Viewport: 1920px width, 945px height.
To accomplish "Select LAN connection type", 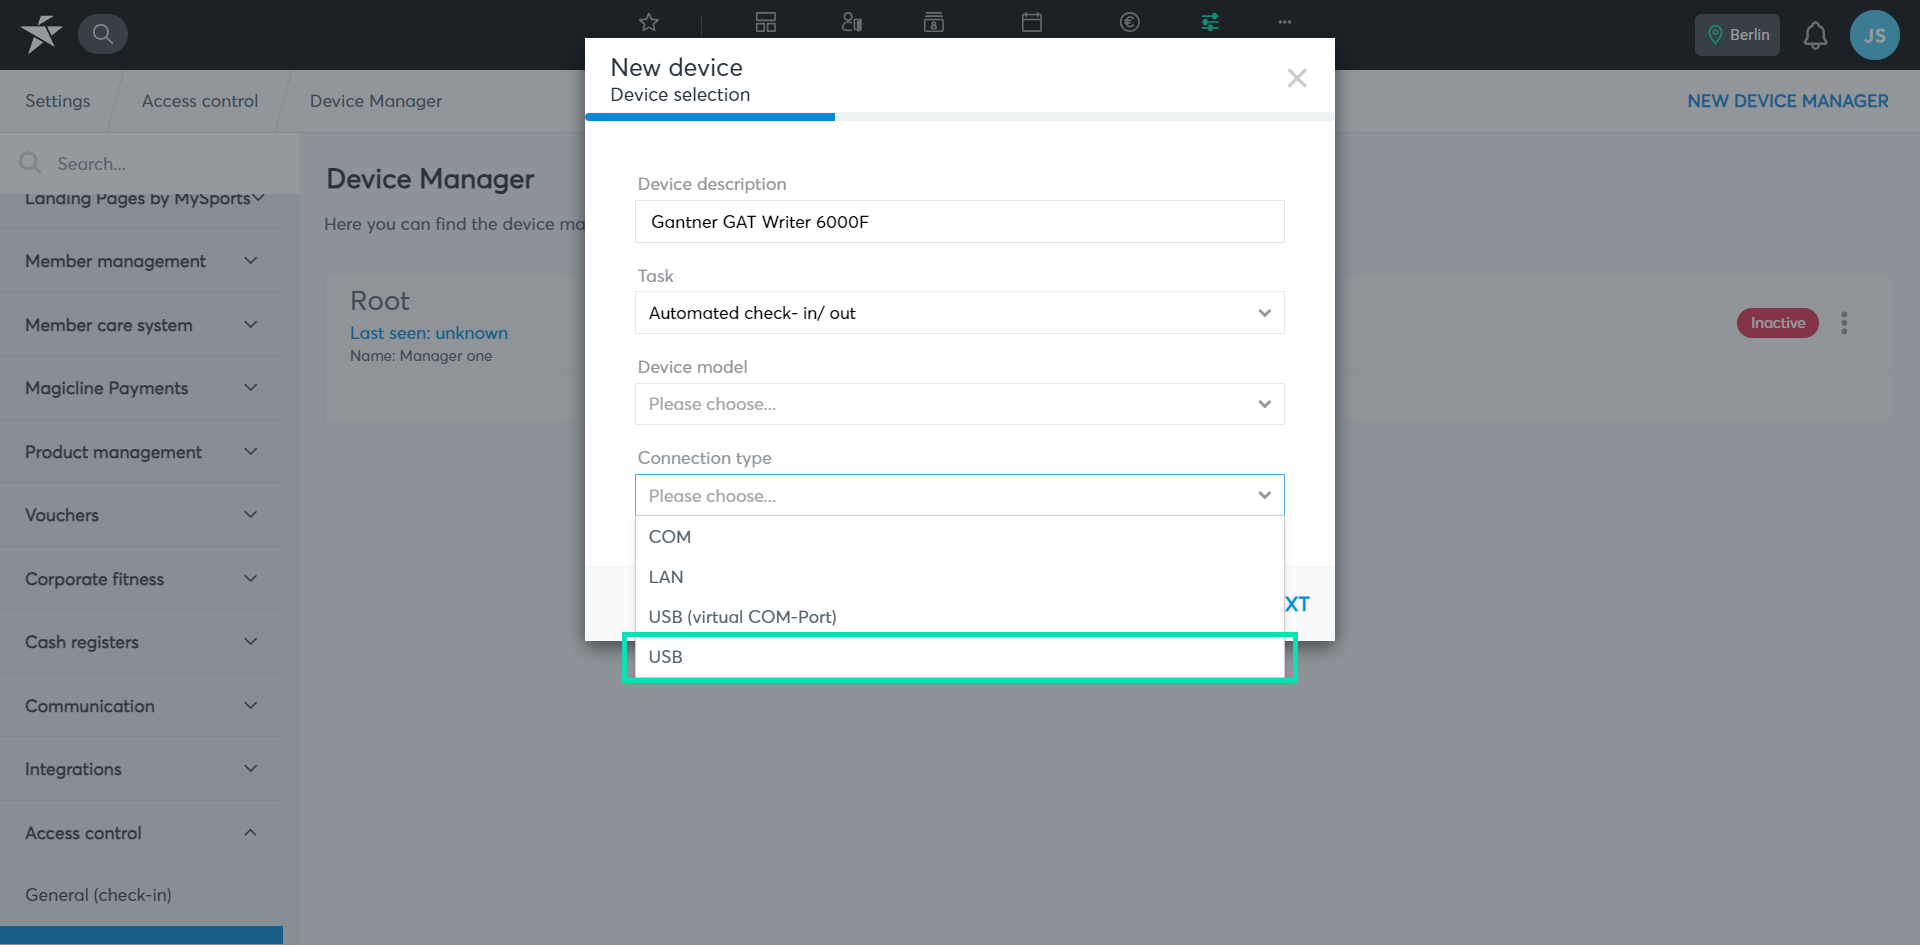I will pyautogui.click(x=959, y=577).
